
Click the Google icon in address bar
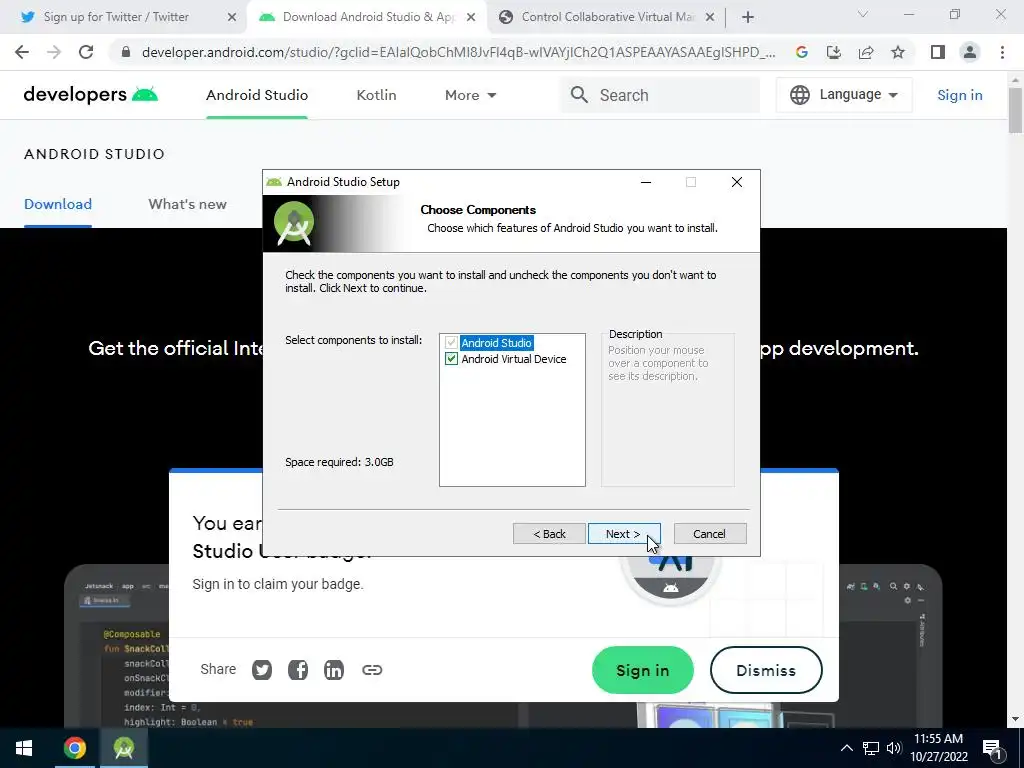[x=802, y=52]
